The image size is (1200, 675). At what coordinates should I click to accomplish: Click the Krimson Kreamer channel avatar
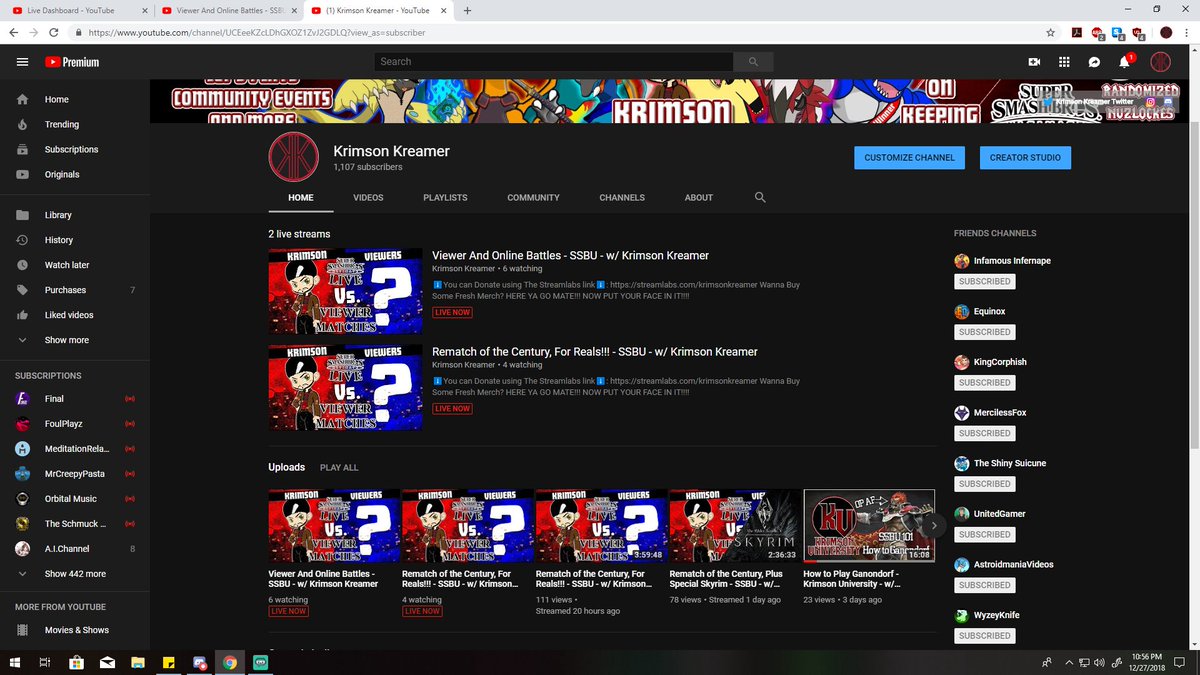pyautogui.click(x=293, y=159)
